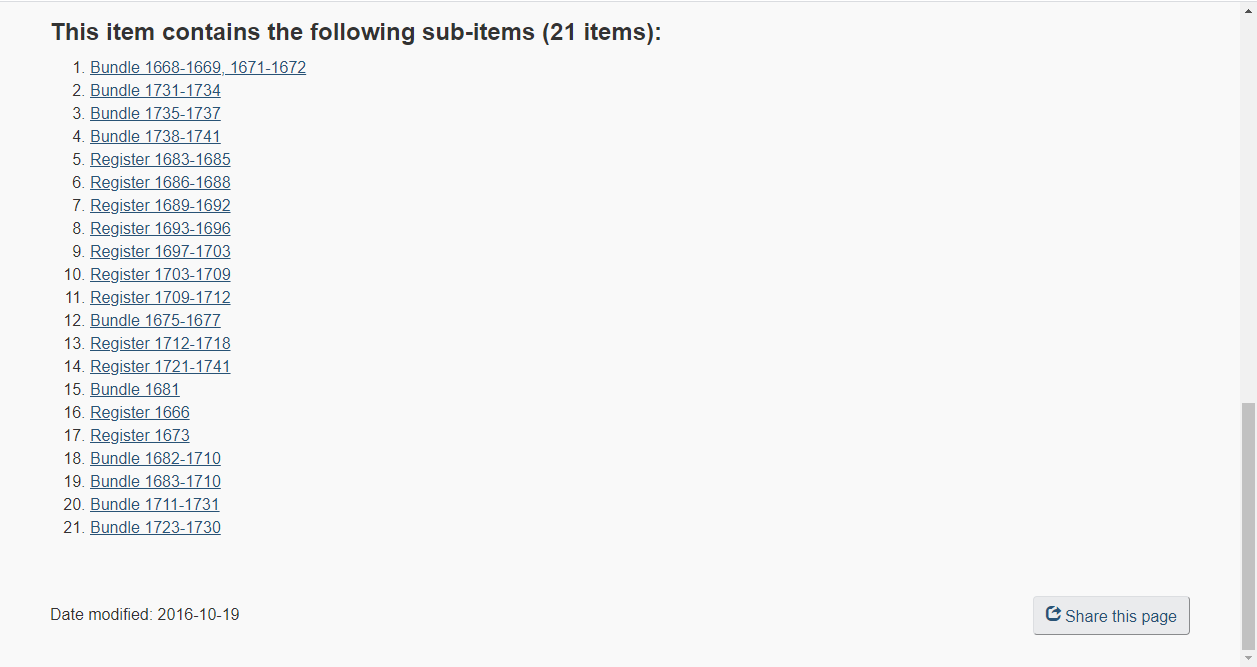Select Register 1666 link
The image size is (1257, 667).
(x=140, y=413)
